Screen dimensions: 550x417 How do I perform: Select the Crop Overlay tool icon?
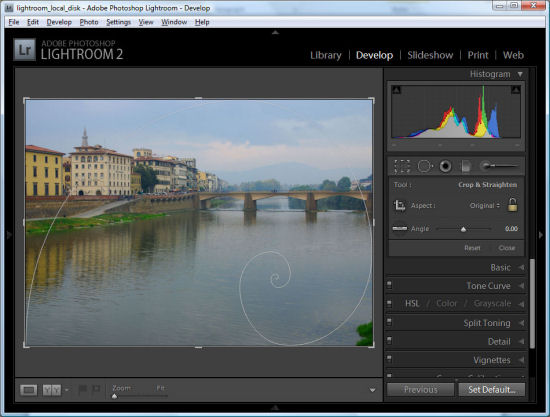pyautogui.click(x=402, y=166)
